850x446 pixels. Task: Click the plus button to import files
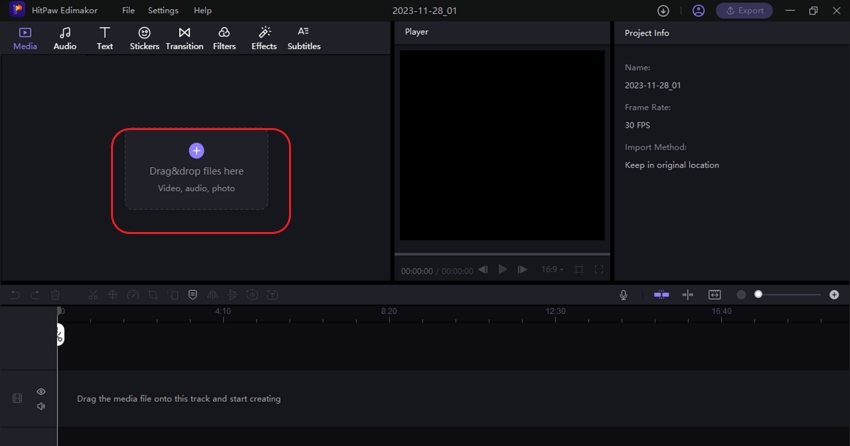196,150
